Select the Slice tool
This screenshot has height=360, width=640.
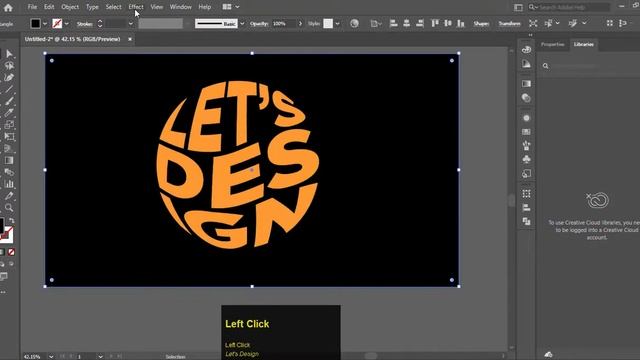coord(9,196)
